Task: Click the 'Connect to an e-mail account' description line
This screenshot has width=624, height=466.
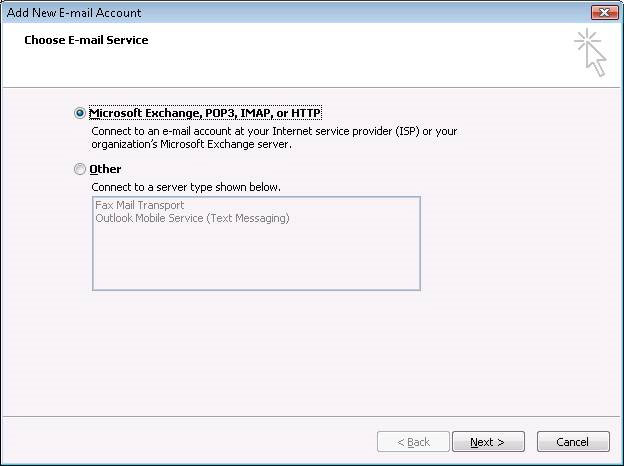Action: pos(274,131)
